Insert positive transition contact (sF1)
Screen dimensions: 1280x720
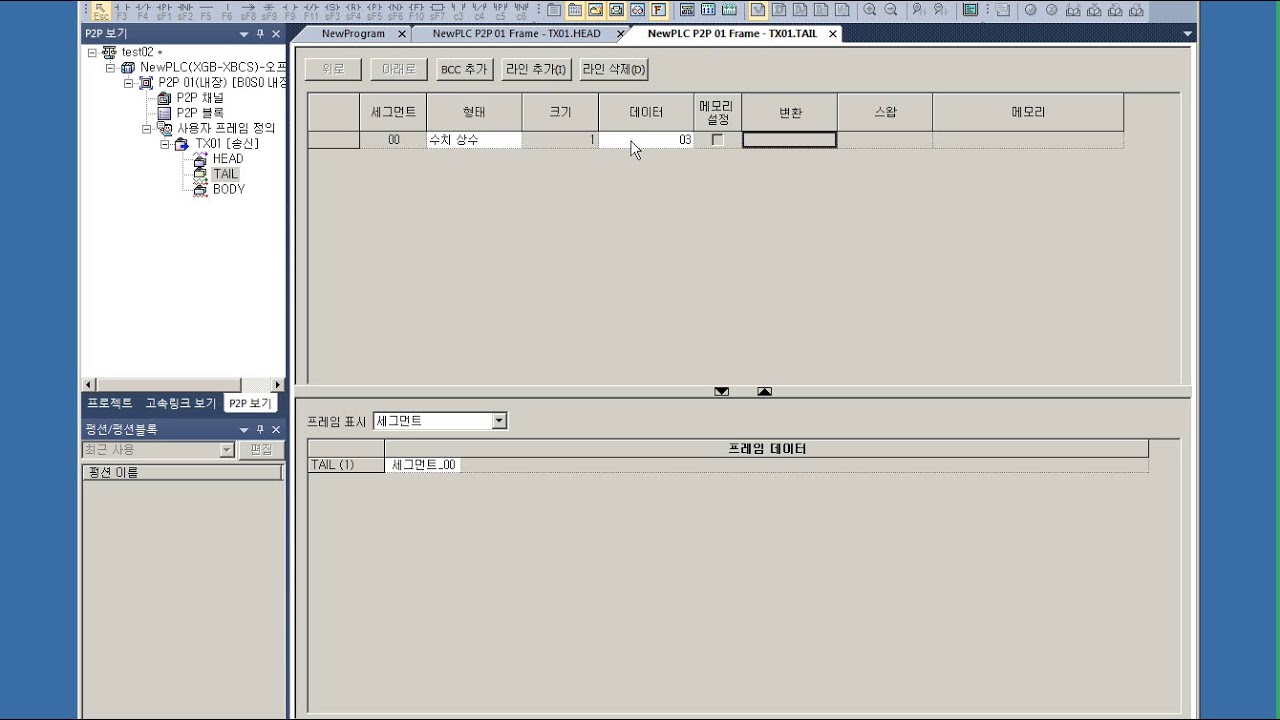[x=164, y=10]
